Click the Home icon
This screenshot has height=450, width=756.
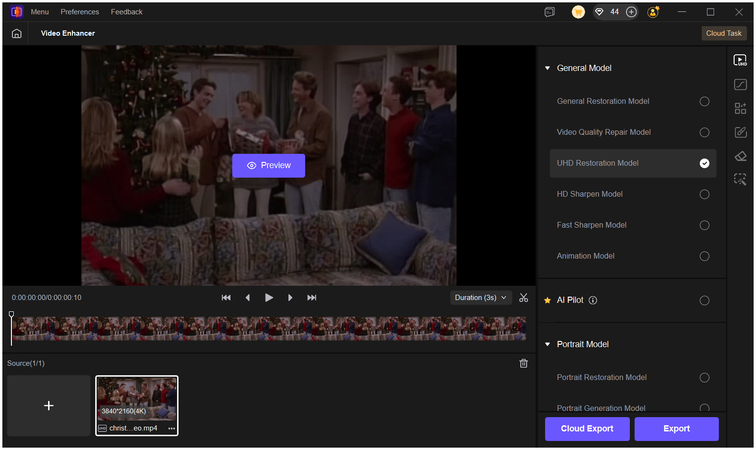(x=17, y=33)
